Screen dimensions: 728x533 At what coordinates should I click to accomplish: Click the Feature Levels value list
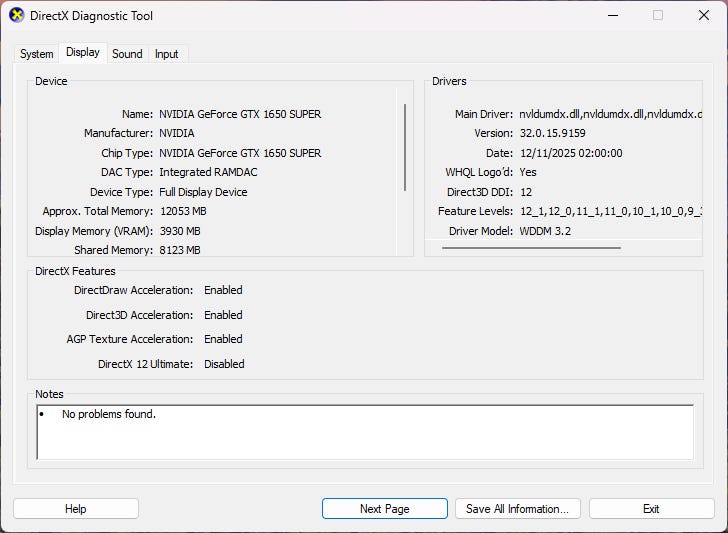pyautogui.click(x=611, y=211)
